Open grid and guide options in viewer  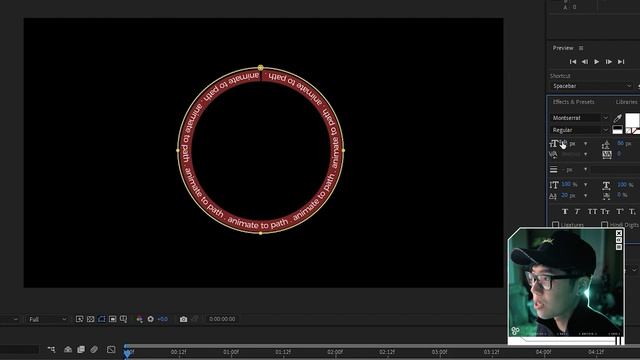click(x=123, y=319)
